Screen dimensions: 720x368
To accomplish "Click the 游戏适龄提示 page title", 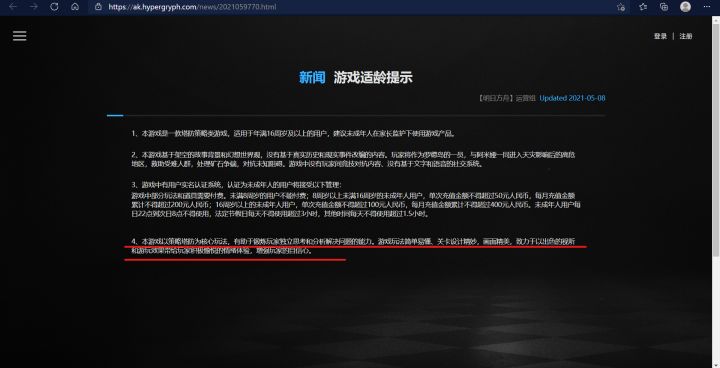I will coord(373,77).
